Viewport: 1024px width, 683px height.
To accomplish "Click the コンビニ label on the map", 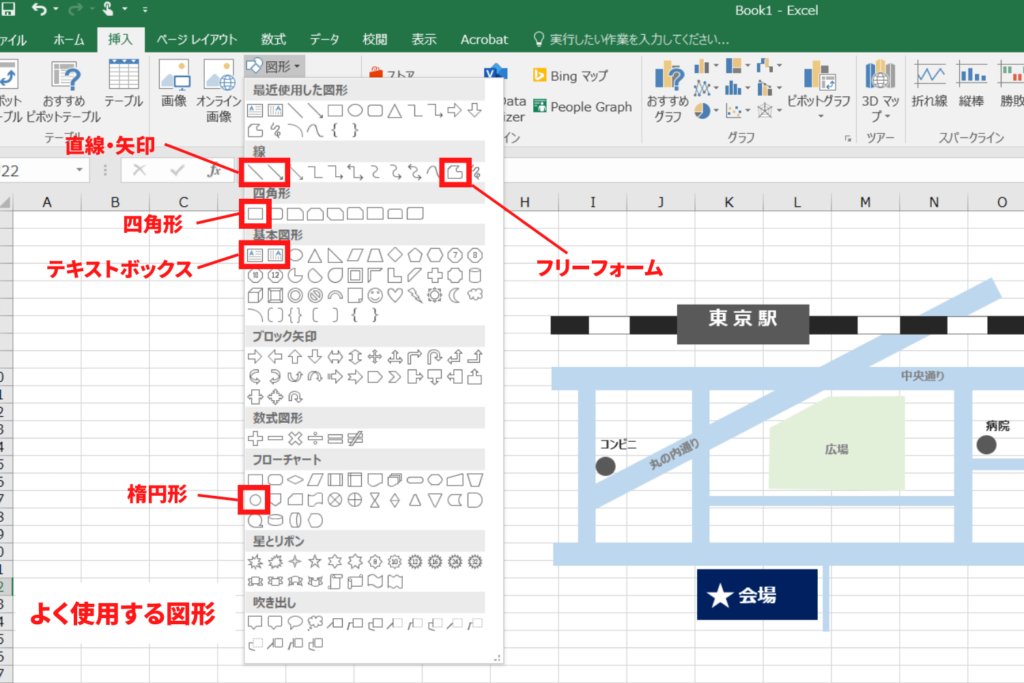I will 618,445.
